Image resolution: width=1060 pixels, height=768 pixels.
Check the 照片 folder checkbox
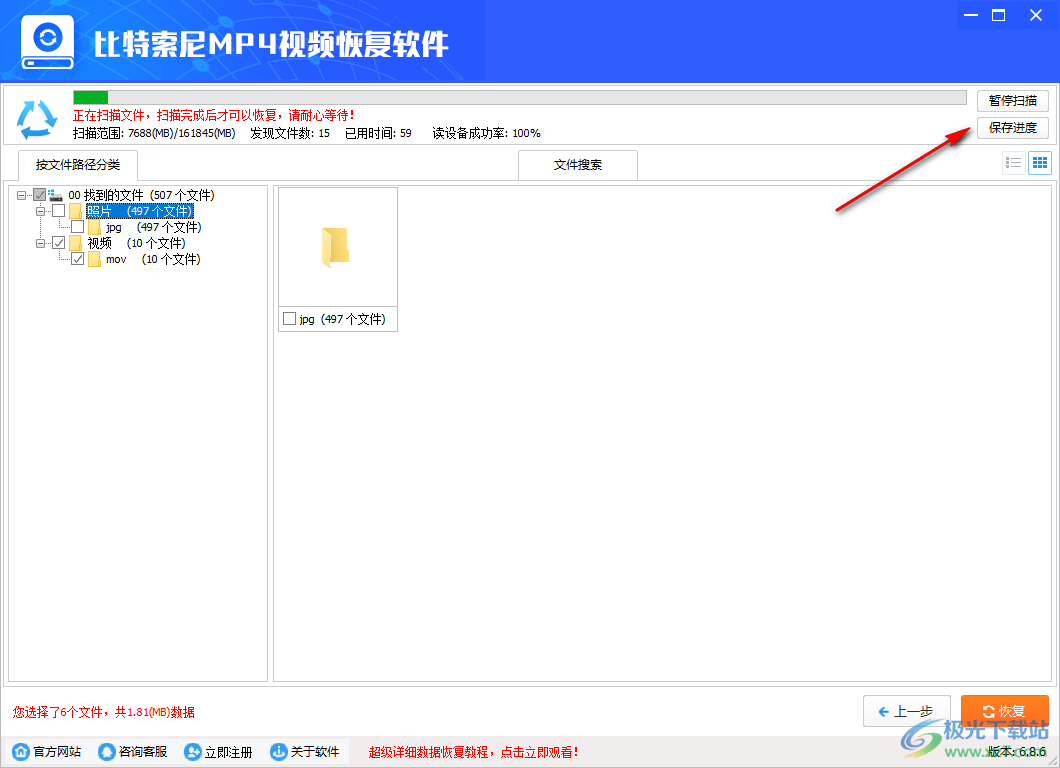point(59,211)
